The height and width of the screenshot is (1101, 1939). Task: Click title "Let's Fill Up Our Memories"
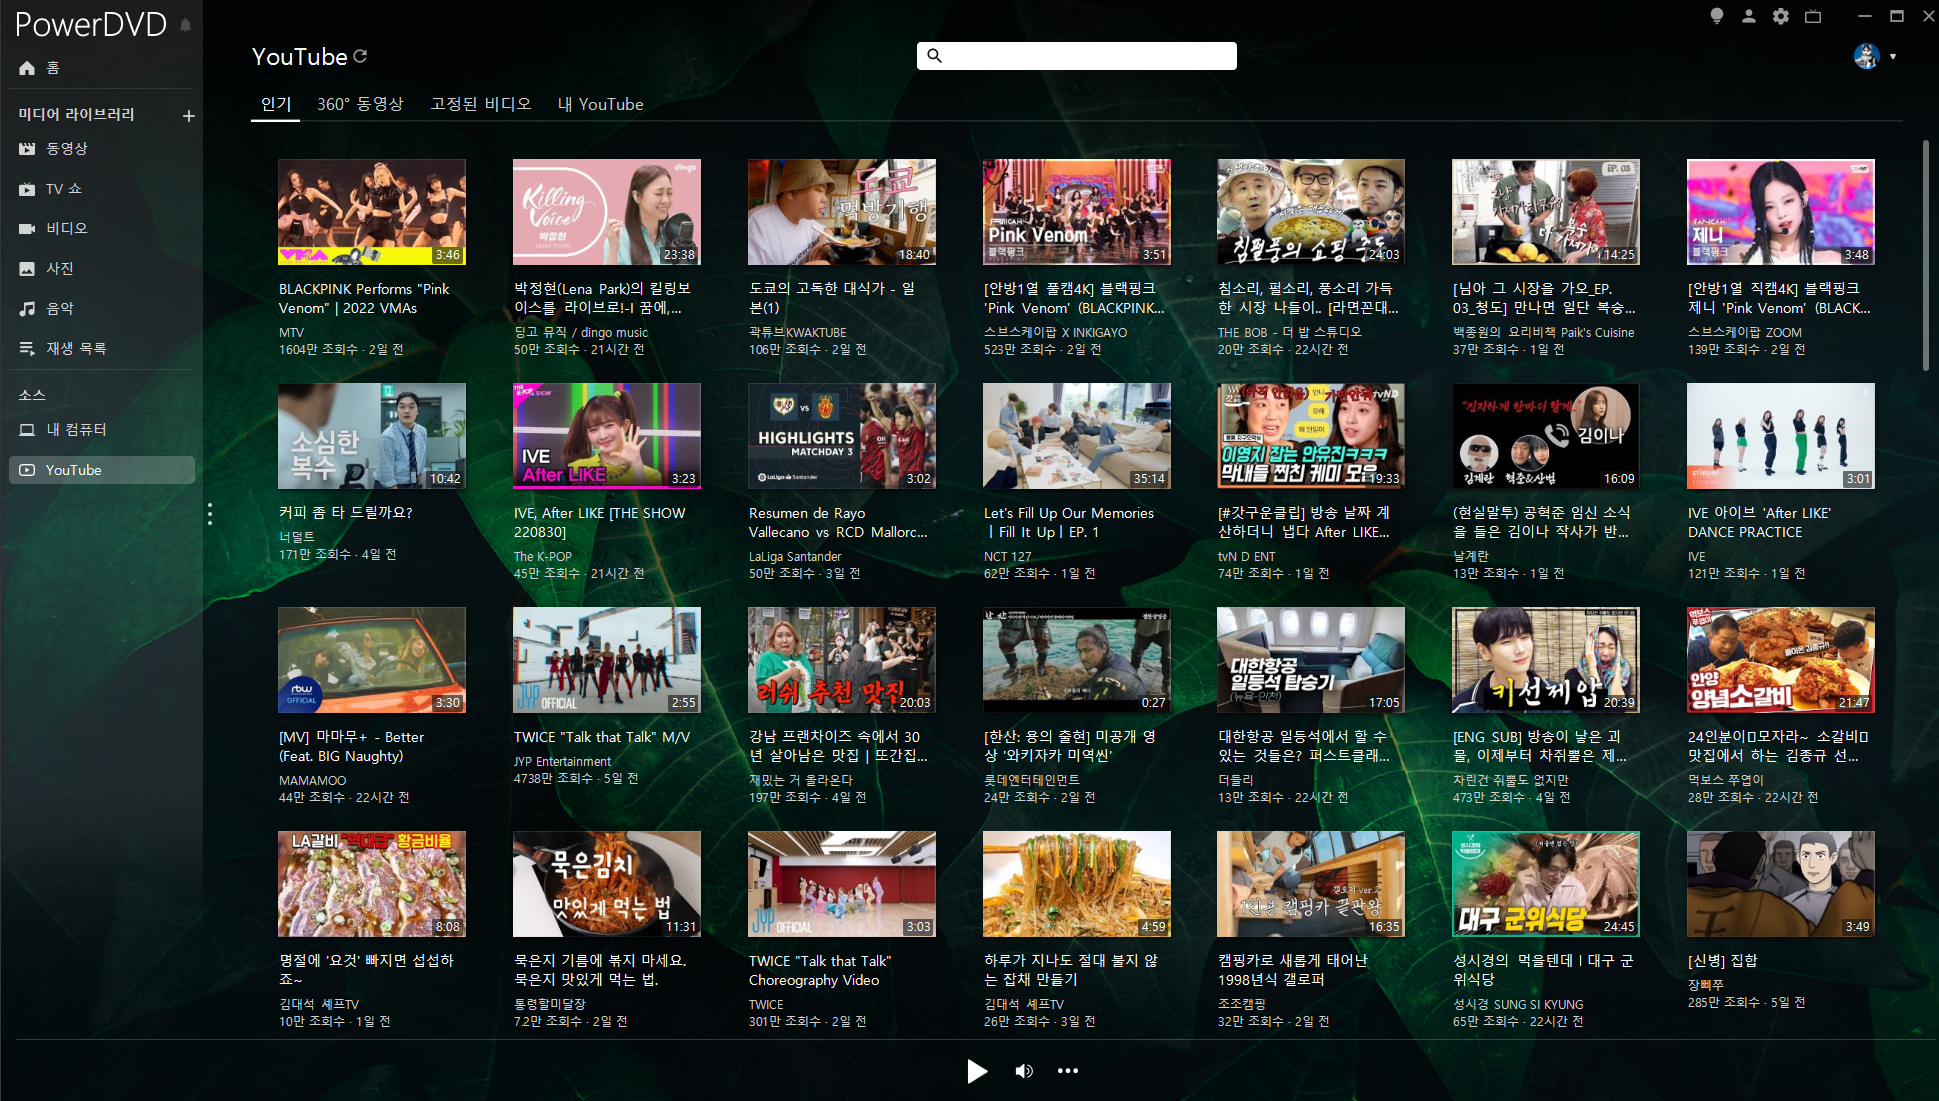coord(1068,523)
